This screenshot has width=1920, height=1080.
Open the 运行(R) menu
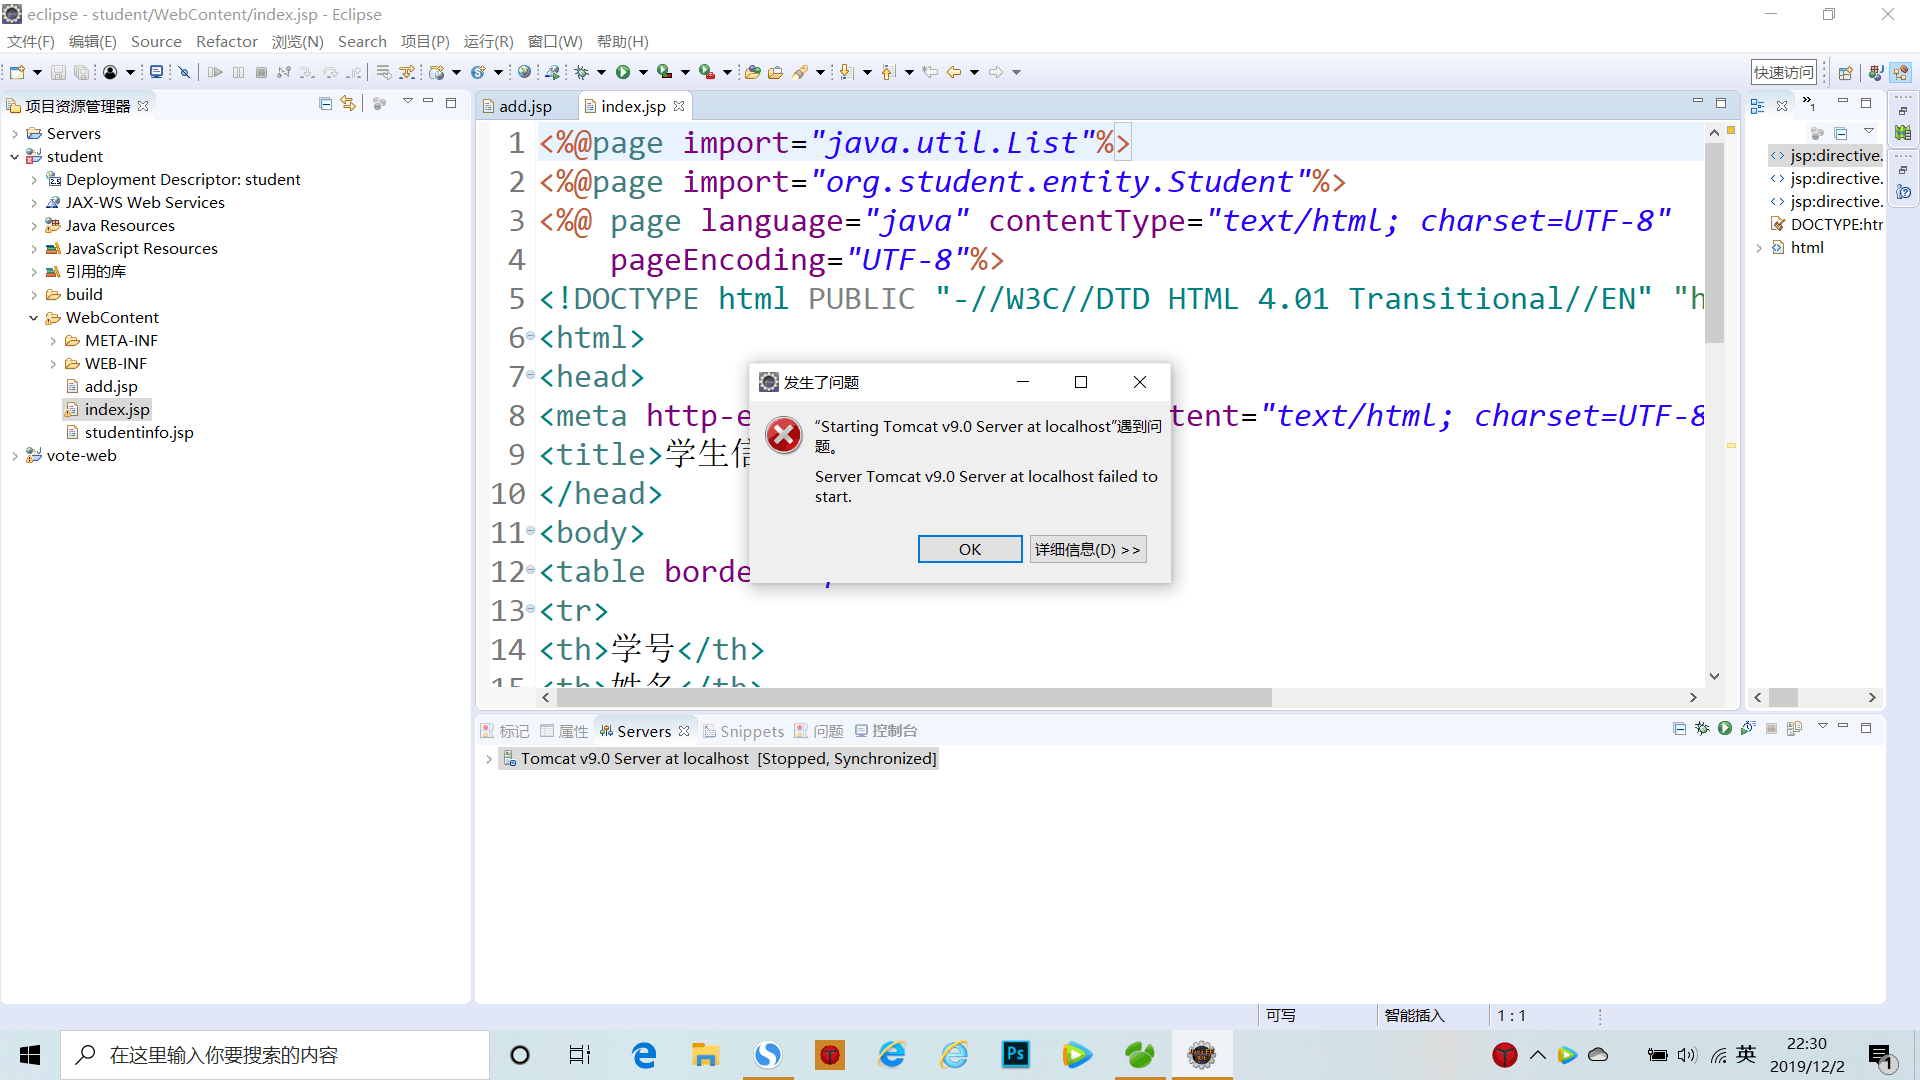[x=488, y=41]
